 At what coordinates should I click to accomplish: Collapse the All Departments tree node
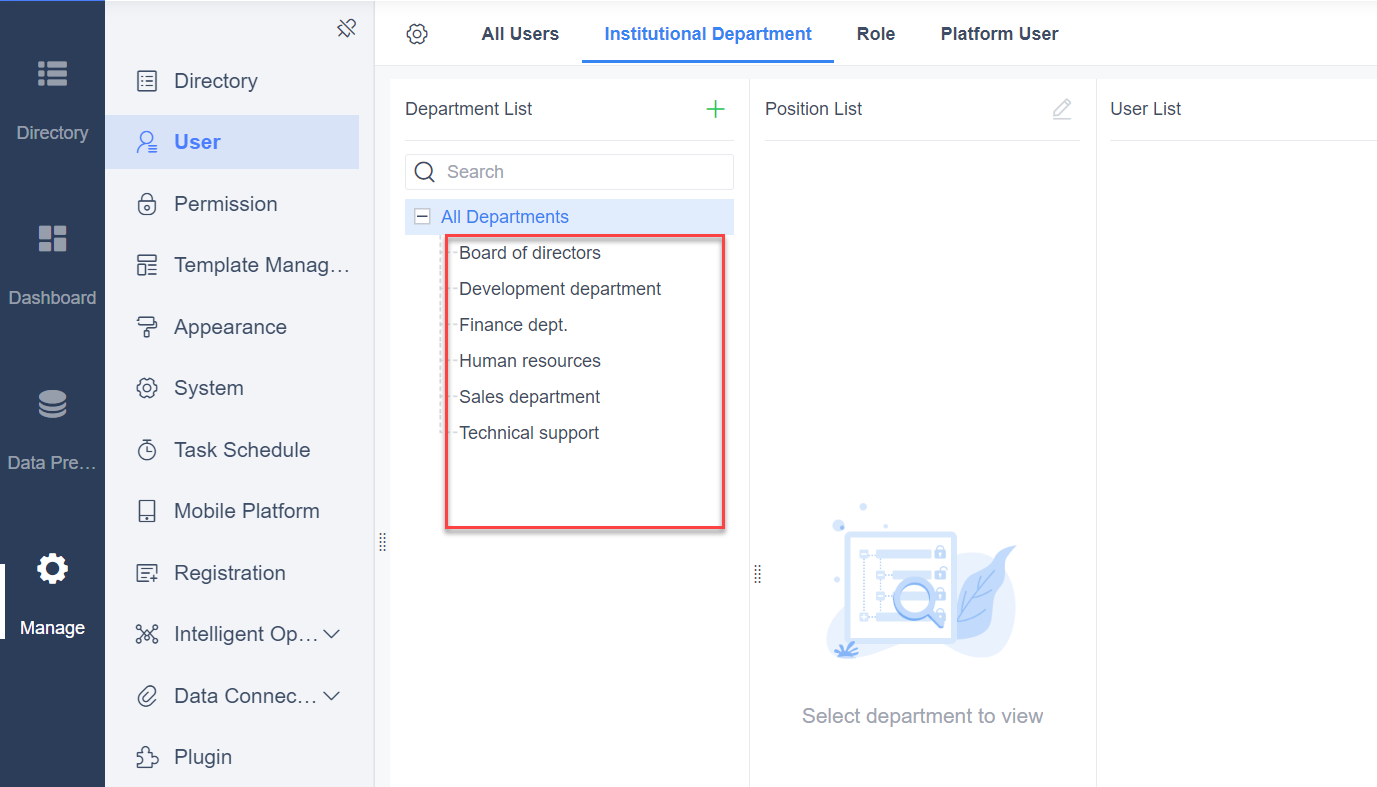422,216
